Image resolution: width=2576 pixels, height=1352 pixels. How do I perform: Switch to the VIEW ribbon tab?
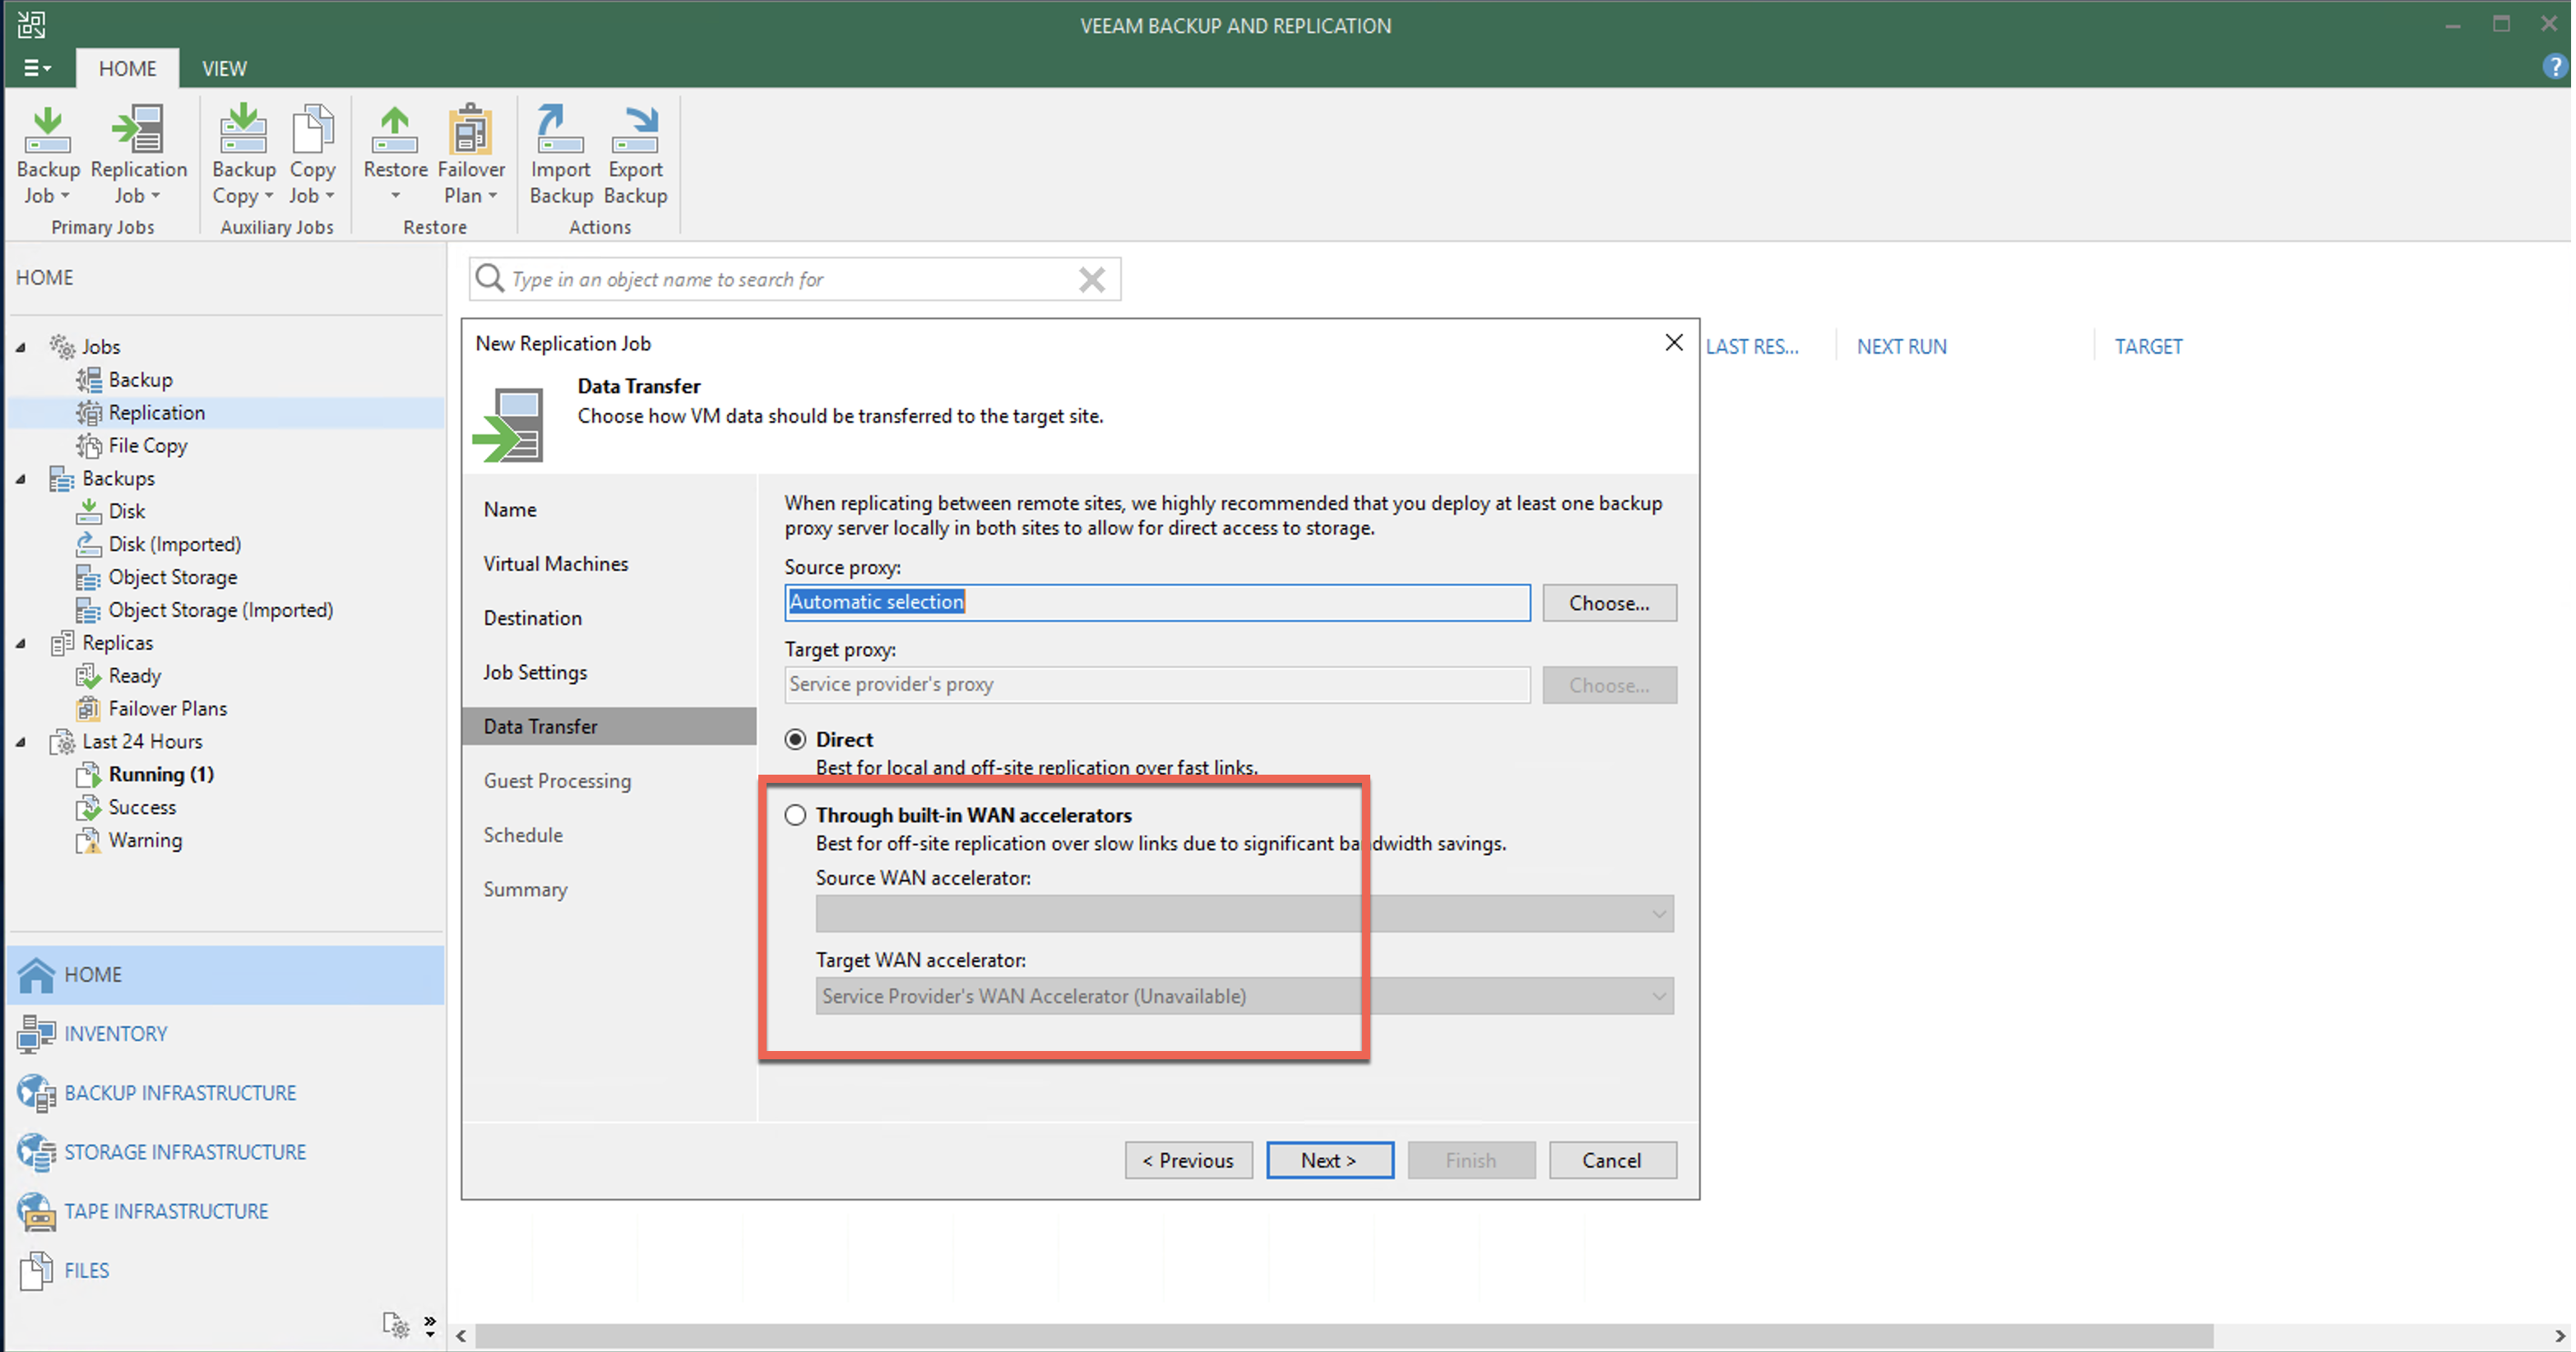point(223,68)
